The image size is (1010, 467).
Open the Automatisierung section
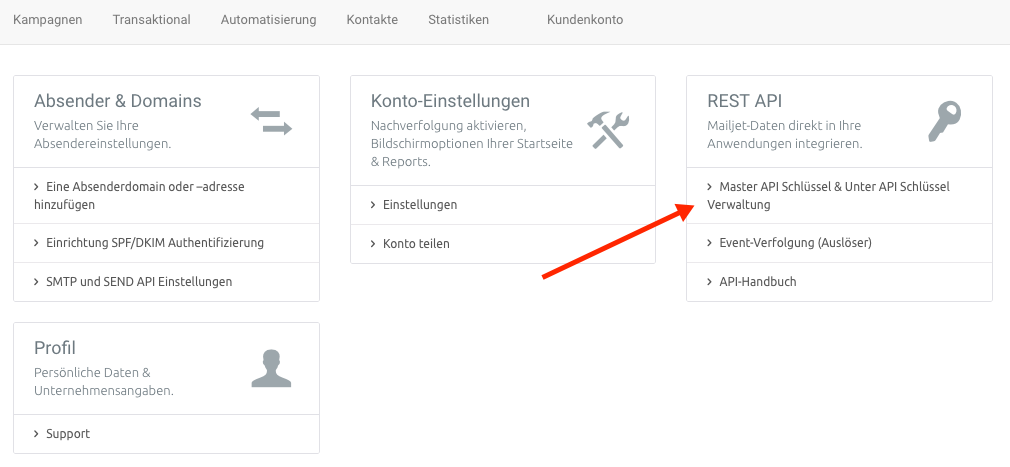pos(269,20)
